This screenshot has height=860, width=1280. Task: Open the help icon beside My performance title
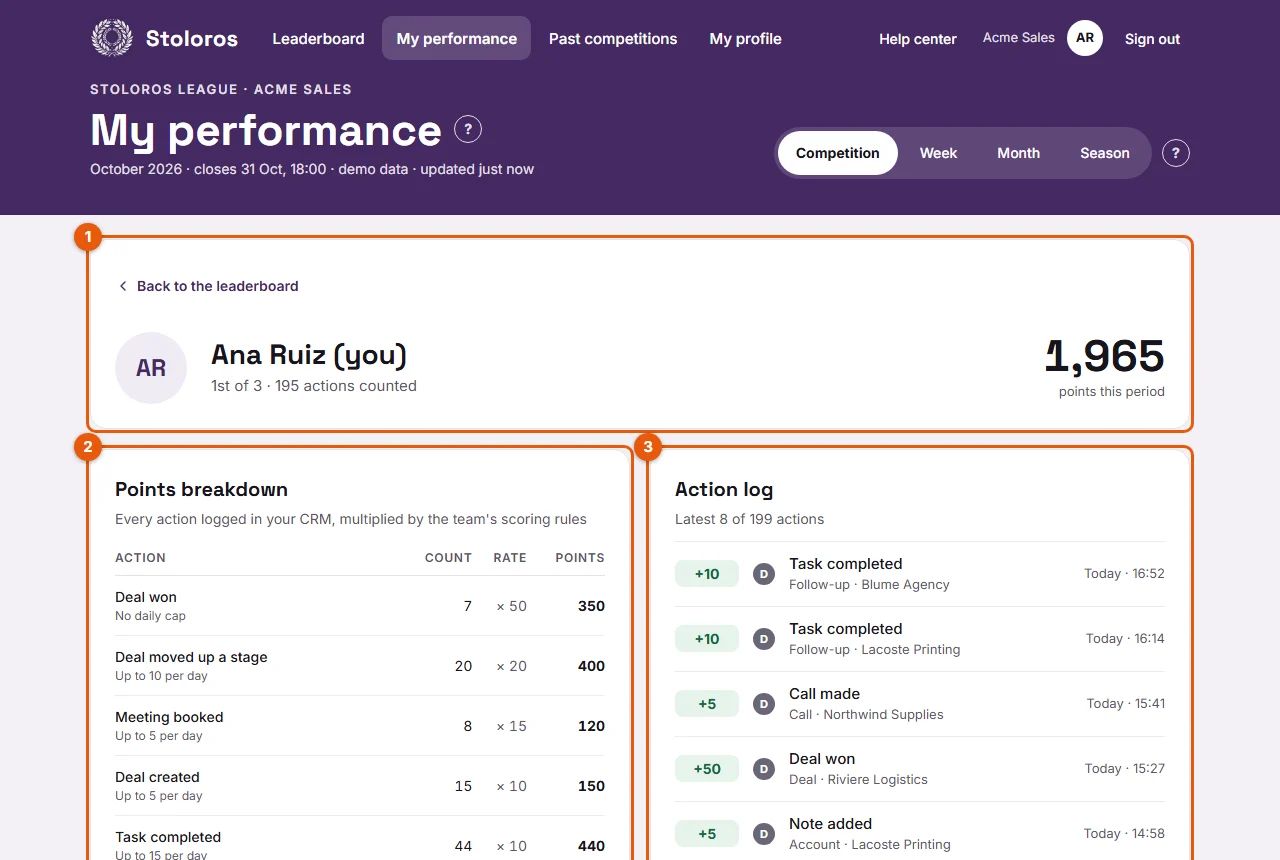pos(468,129)
